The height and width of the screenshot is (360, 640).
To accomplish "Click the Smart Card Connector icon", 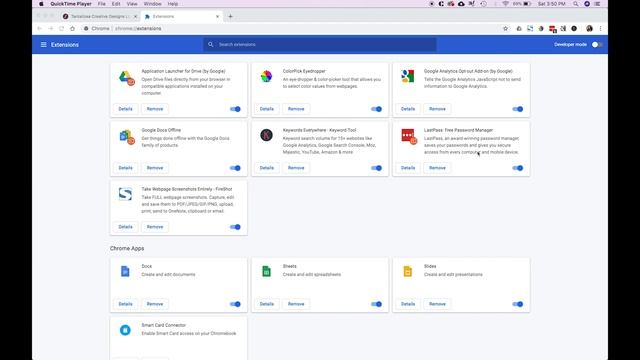I will click(125, 330).
